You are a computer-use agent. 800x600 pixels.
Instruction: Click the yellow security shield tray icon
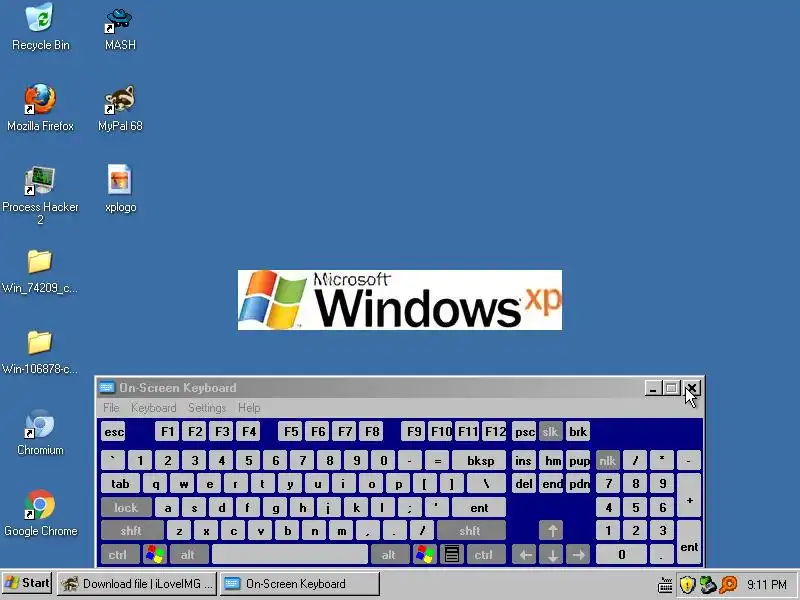pos(687,585)
